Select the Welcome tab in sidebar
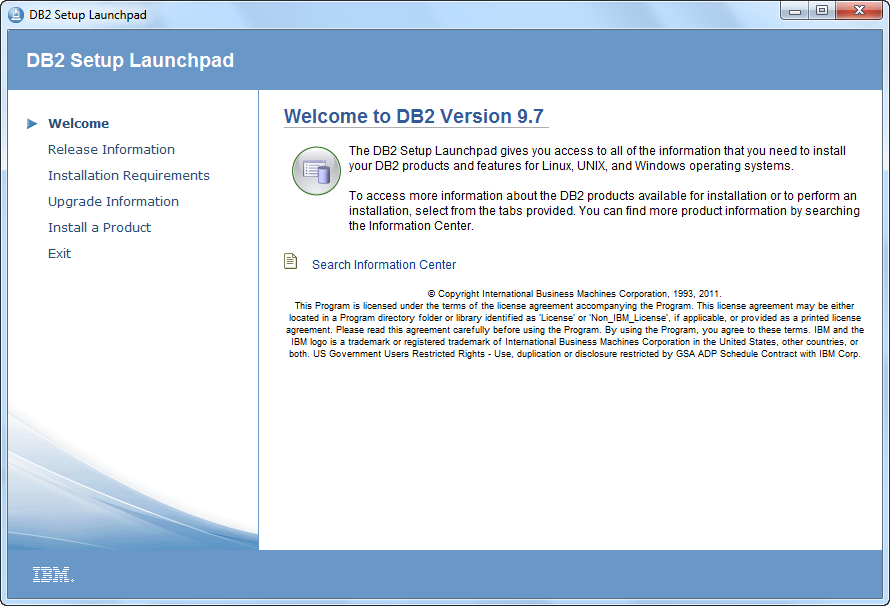Image resolution: width=890 pixels, height=606 pixels. pos(78,124)
